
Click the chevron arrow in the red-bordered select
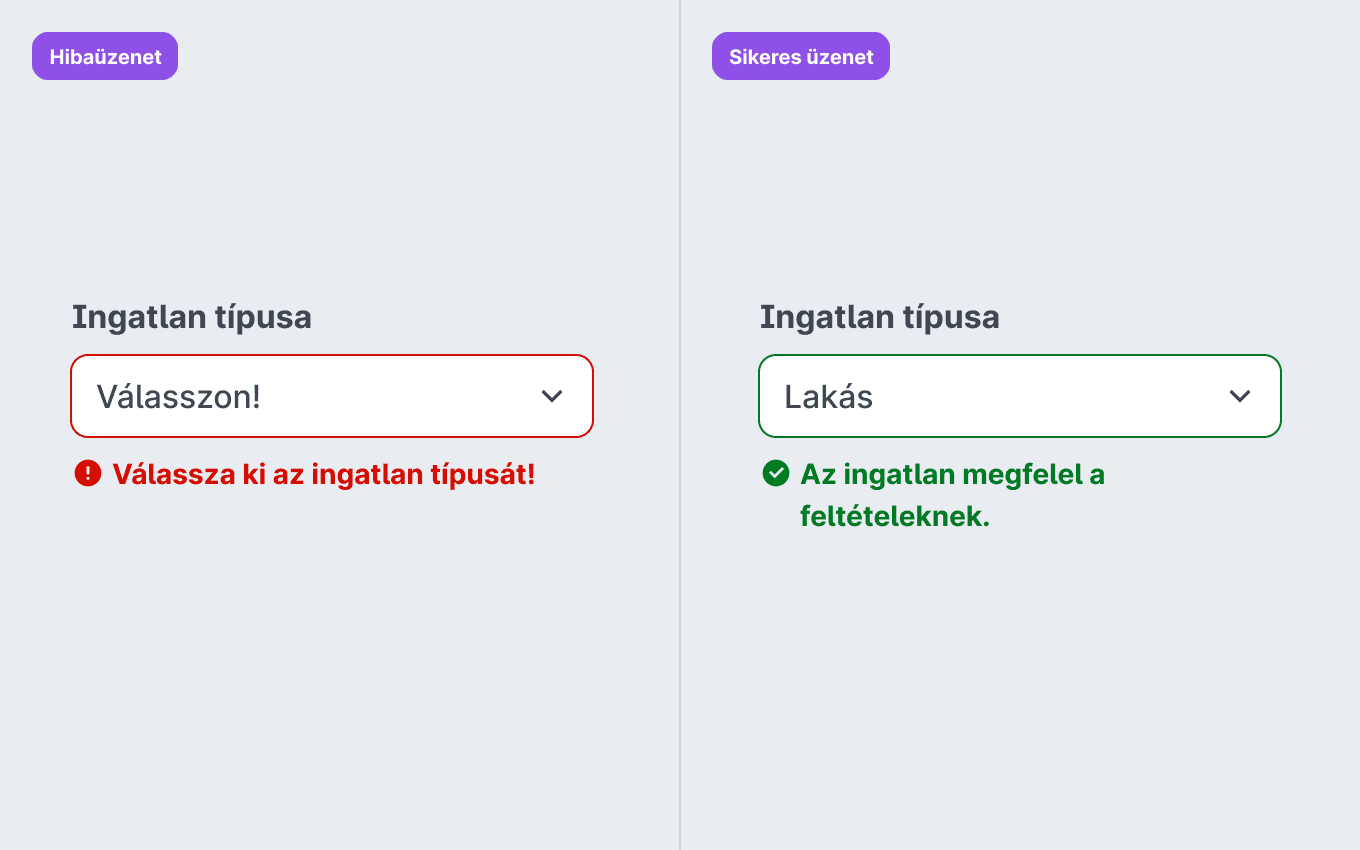[x=552, y=396]
